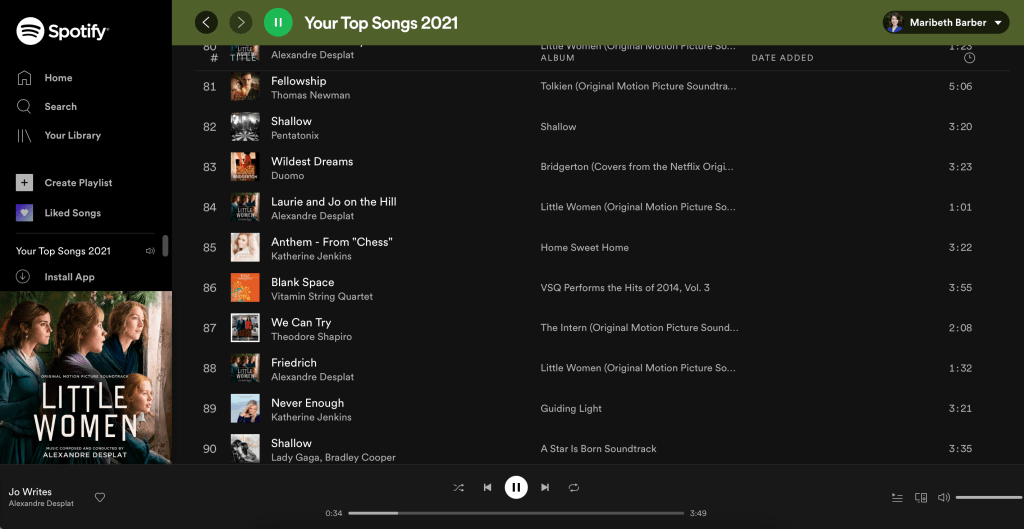The height and width of the screenshot is (529, 1024).
Task: Open the Liked Songs playlist
Action: point(72,213)
